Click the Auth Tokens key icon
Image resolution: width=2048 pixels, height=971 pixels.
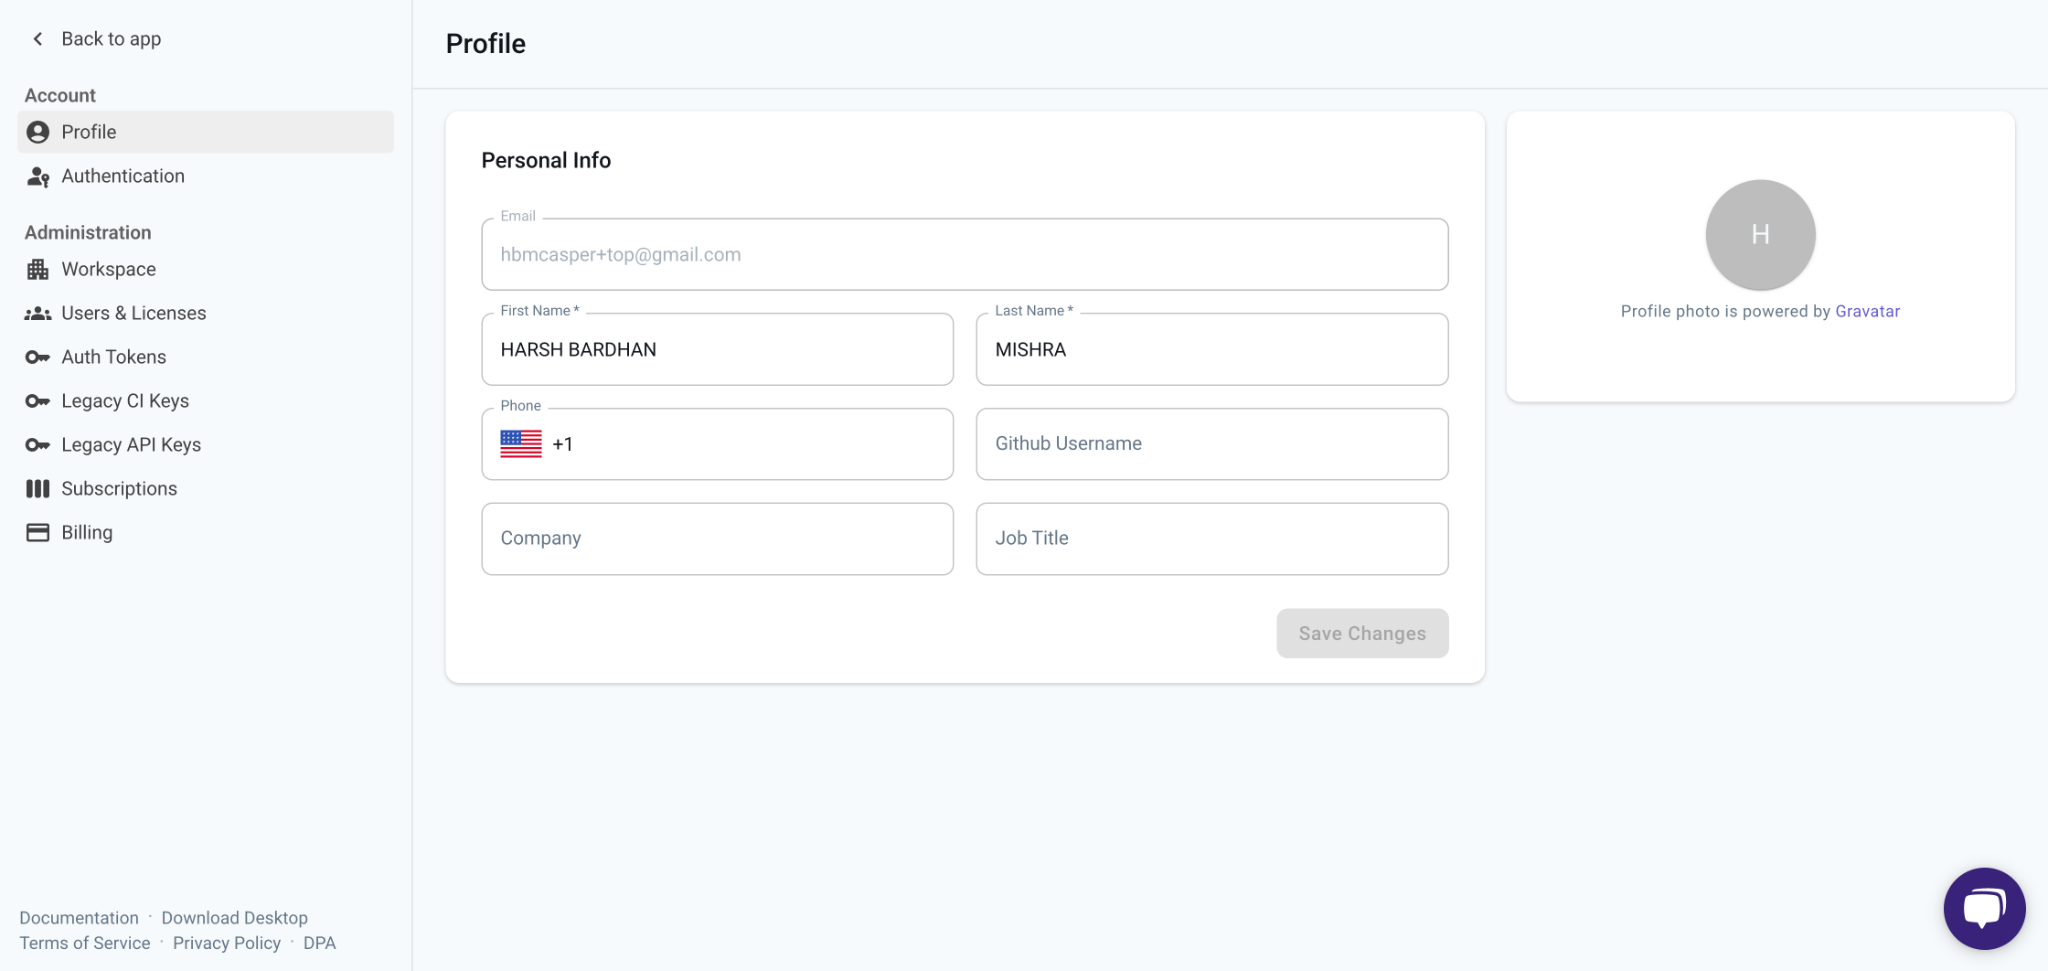pos(38,356)
